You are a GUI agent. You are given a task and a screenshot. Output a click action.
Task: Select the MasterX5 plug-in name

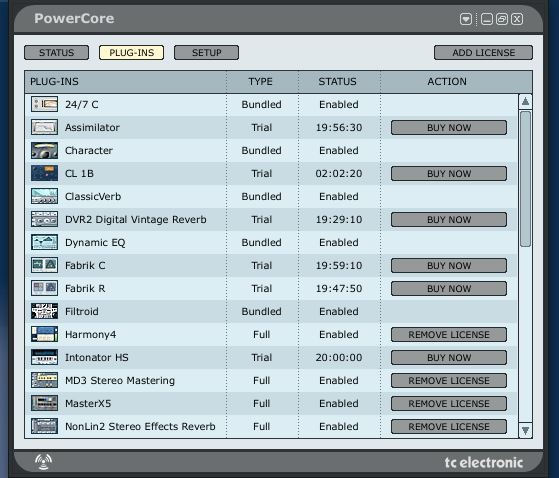pyautogui.click(x=88, y=404)
